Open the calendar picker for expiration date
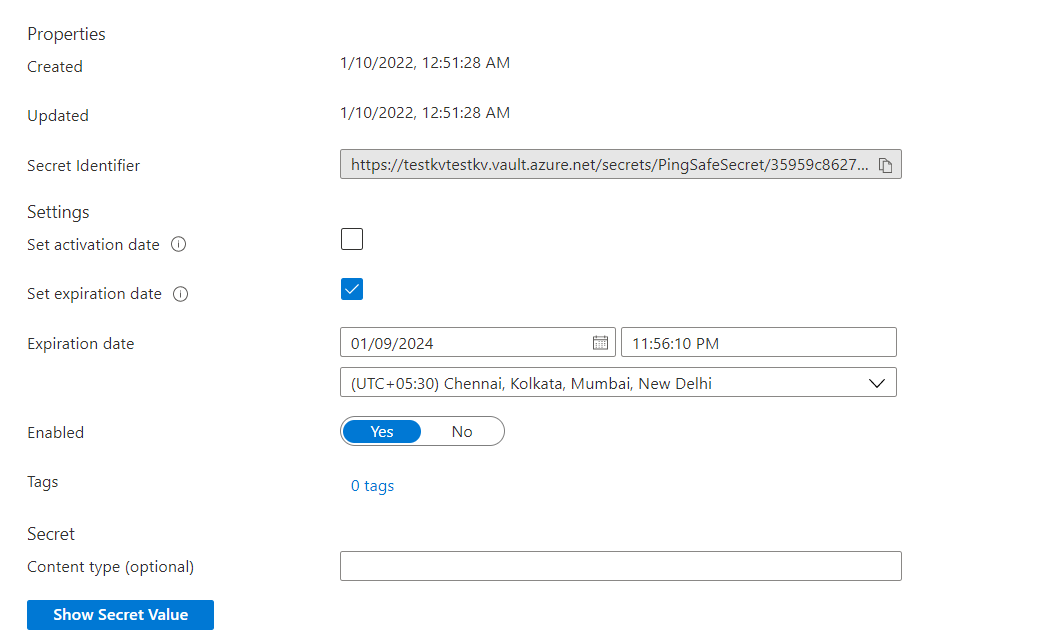The height and width of the screenshot is (633, 1047). pos(600,343)
